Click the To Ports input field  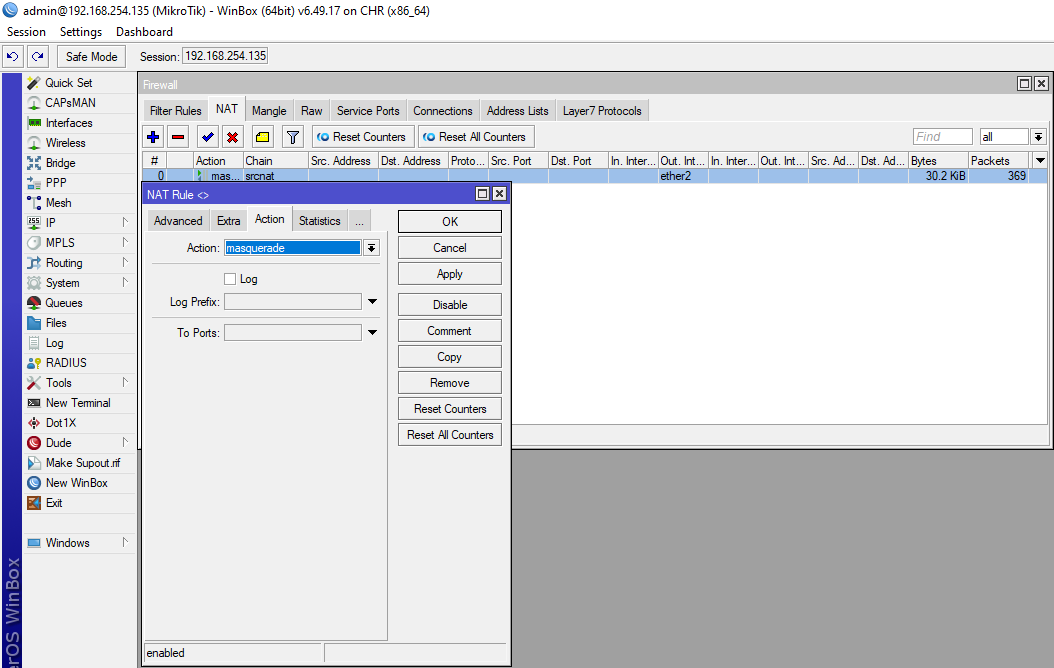coord(292,333)
